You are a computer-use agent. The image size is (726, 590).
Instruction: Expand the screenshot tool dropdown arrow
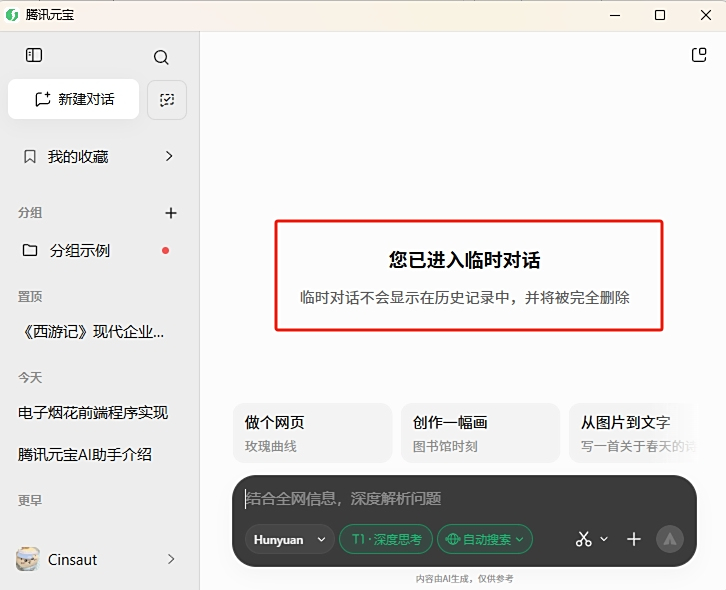pos(604,539)
